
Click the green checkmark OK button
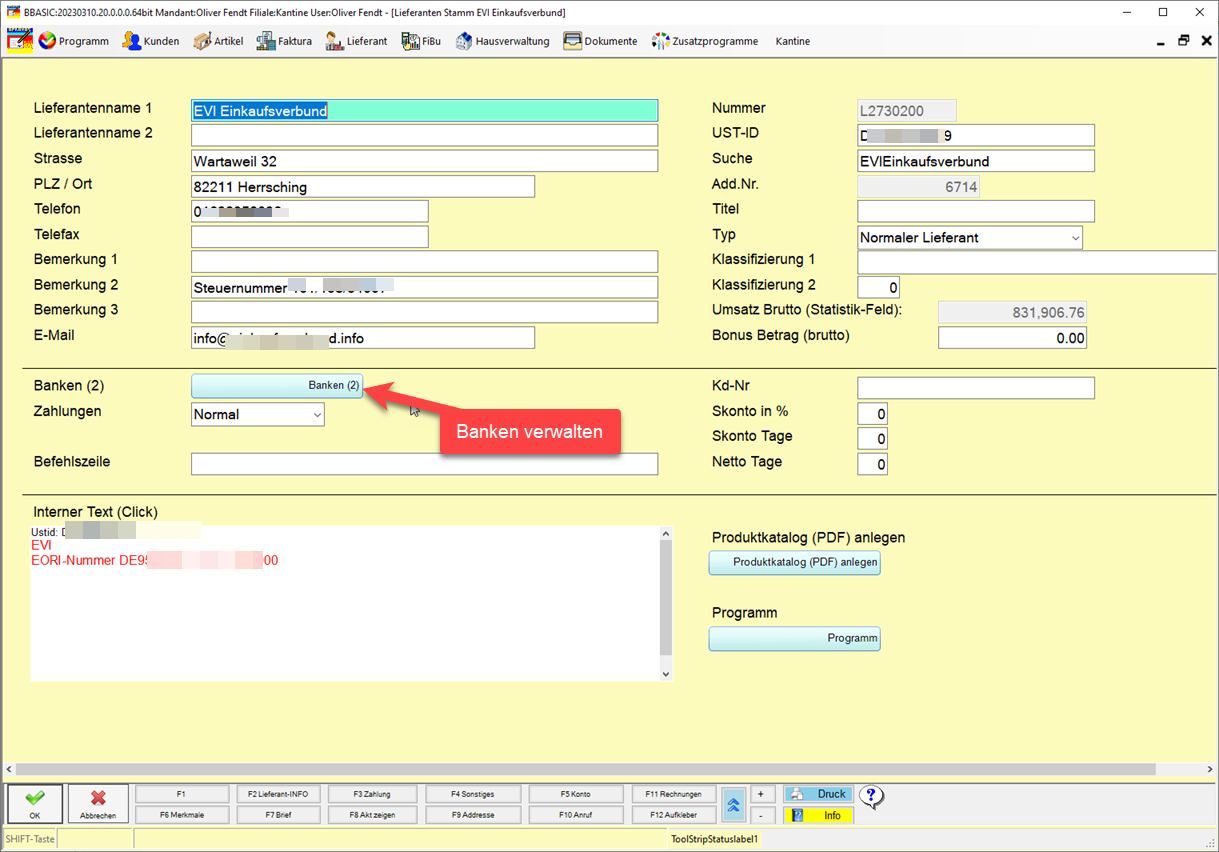(x=35, y=803)
